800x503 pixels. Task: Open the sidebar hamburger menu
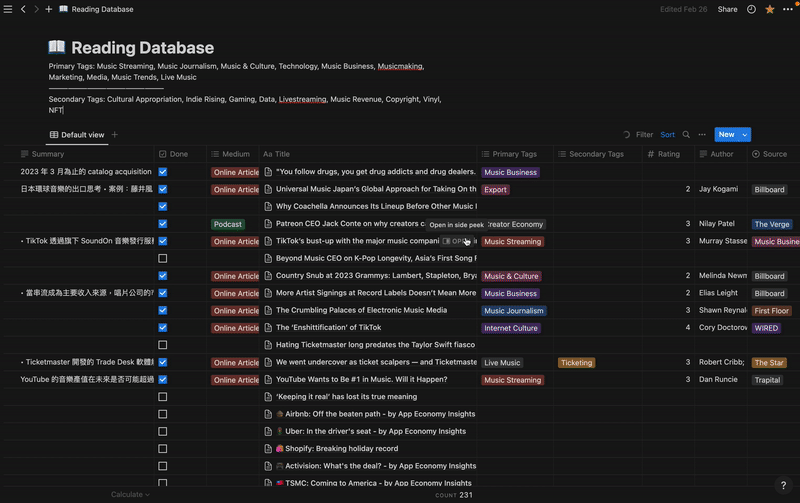click(x=8, y=9)
